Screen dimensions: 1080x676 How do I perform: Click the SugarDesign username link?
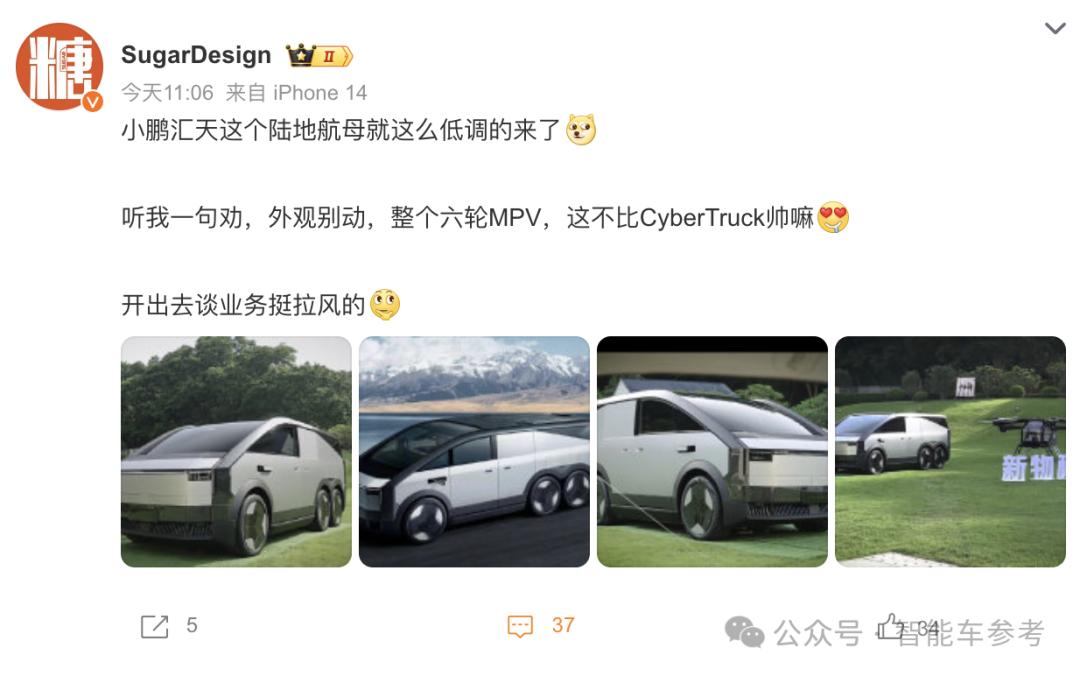[x=196, y=54]
